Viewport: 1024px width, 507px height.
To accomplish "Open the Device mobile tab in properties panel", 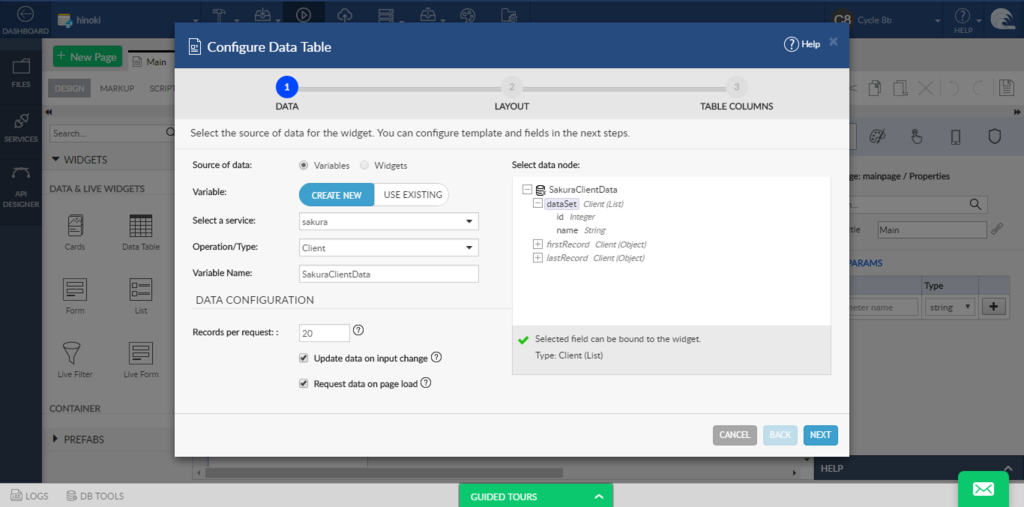I will point(955,137).
